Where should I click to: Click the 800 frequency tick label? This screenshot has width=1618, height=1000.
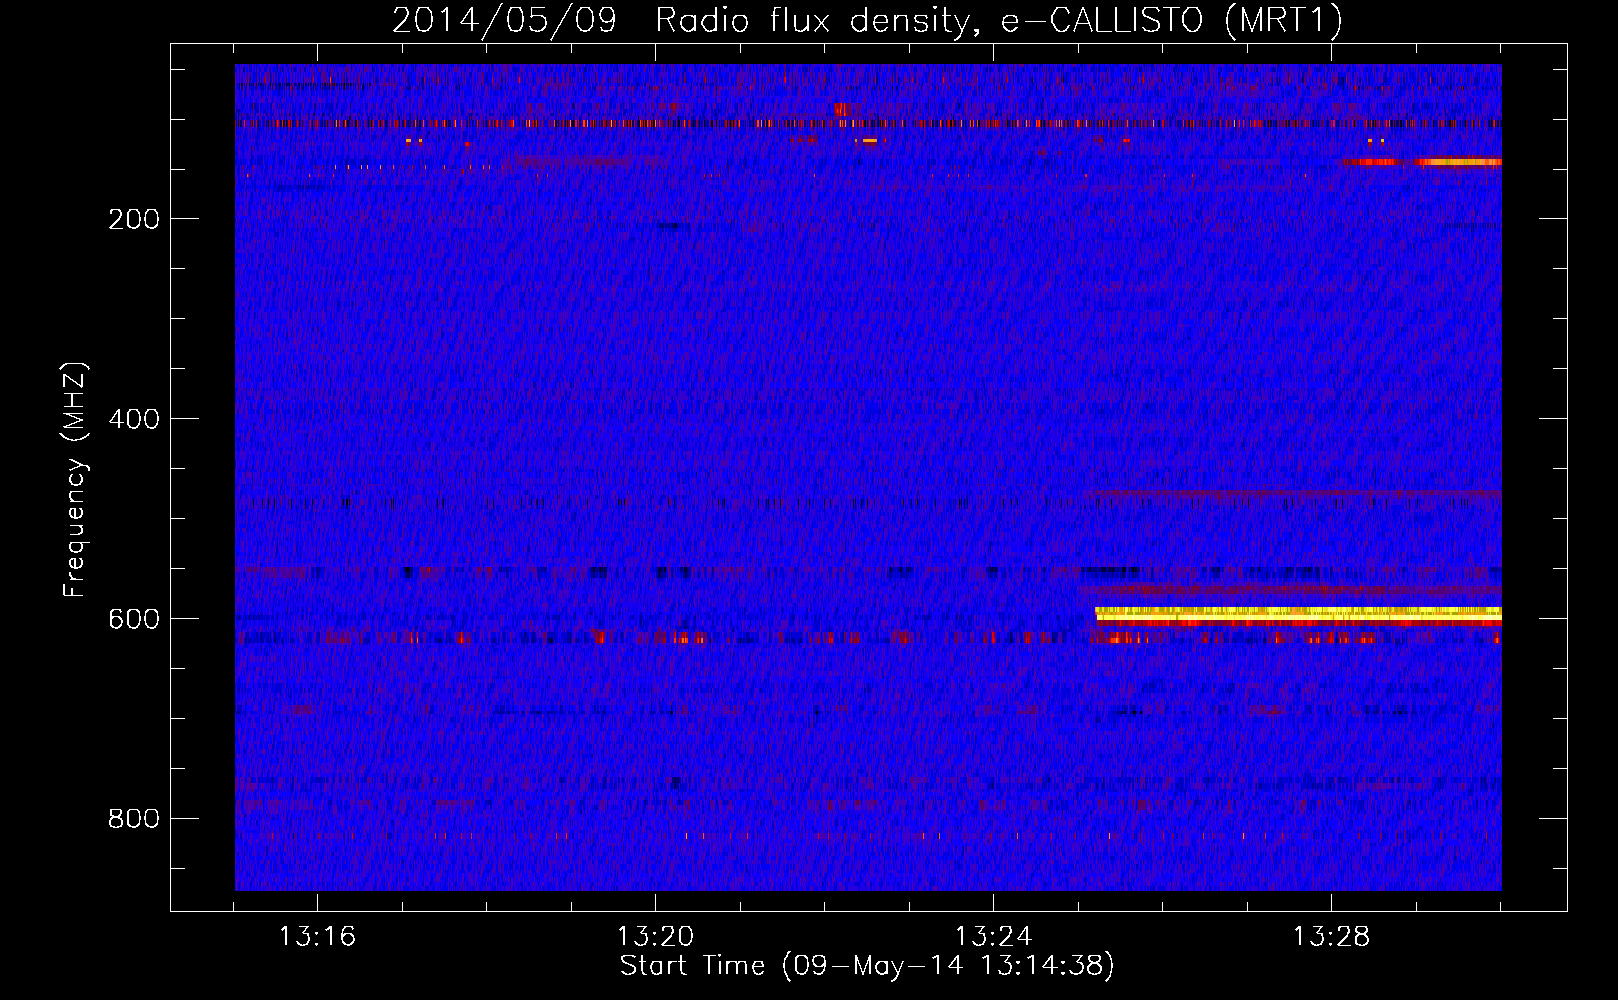tap(134, 819)
